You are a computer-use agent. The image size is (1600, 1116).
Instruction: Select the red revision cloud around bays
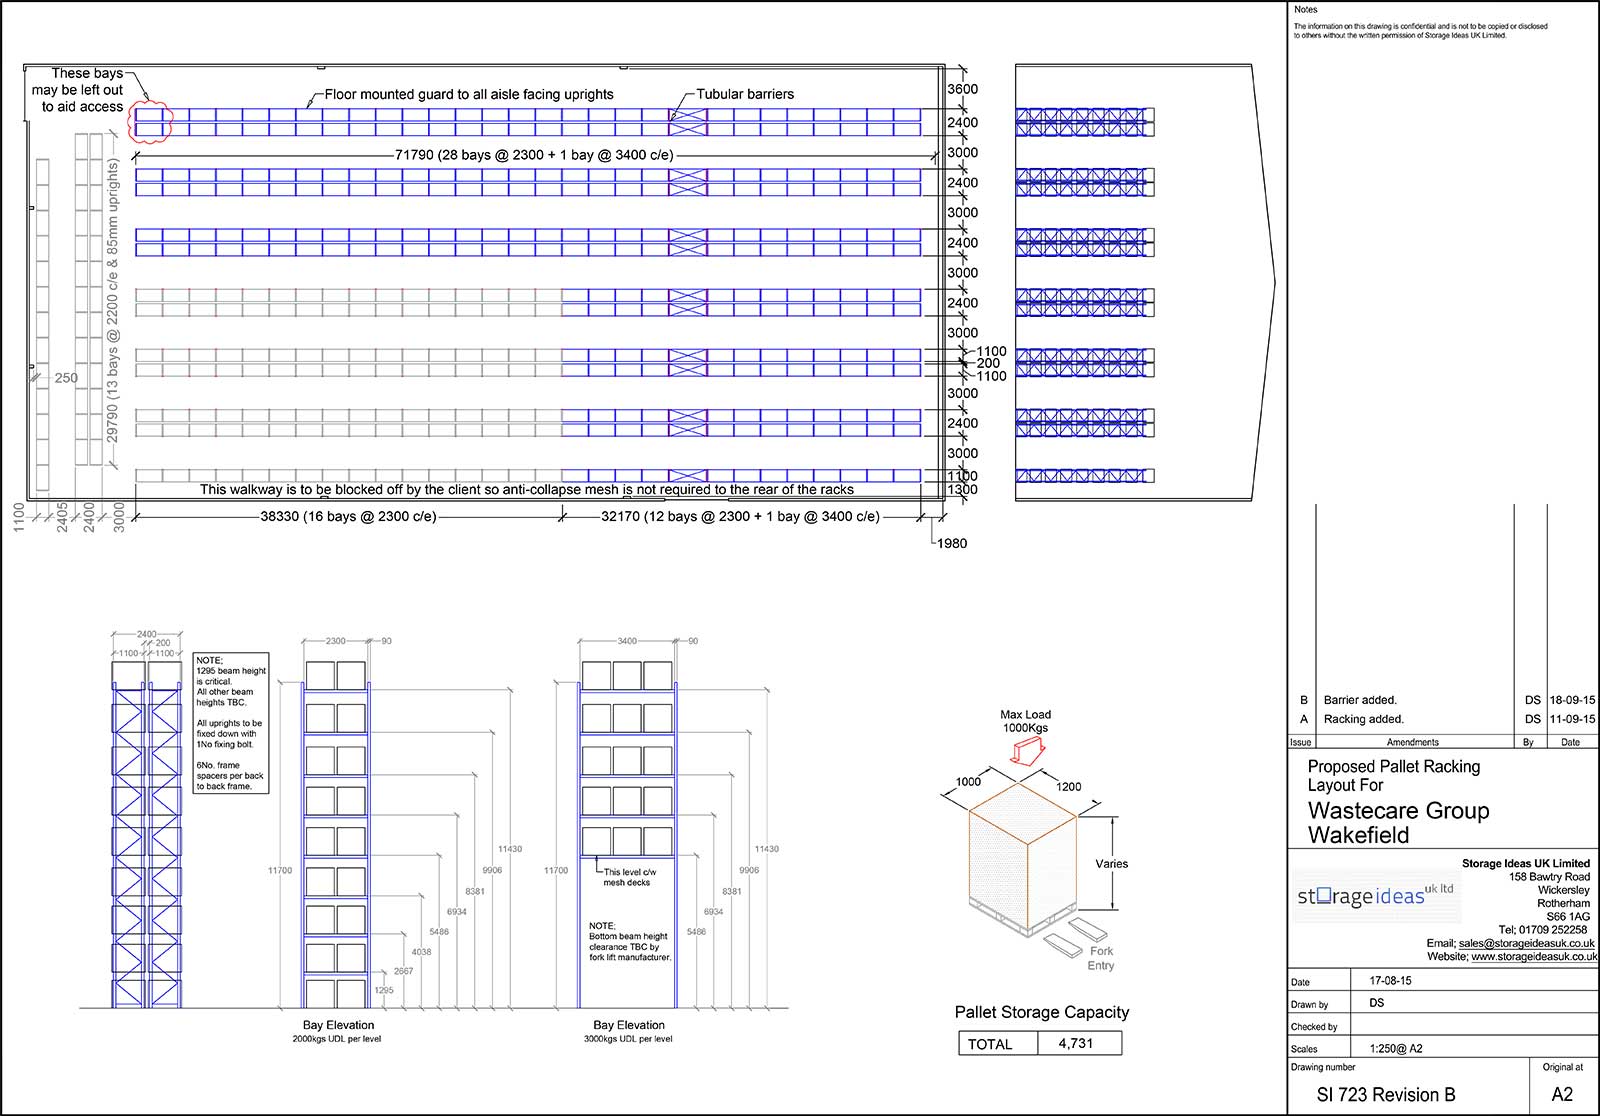point(150,122)
